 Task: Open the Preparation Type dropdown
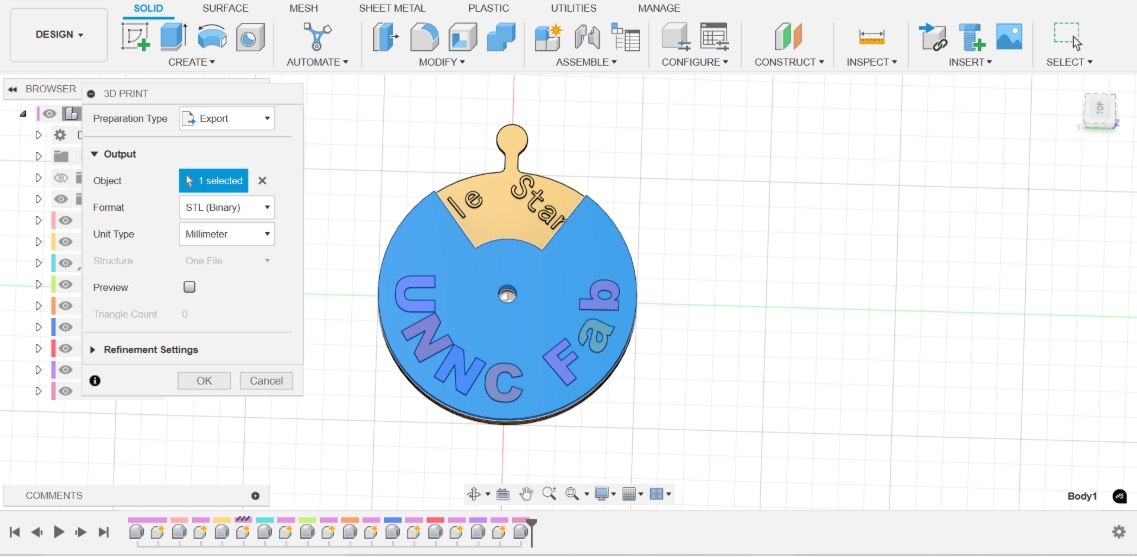(x=227, y=118)
